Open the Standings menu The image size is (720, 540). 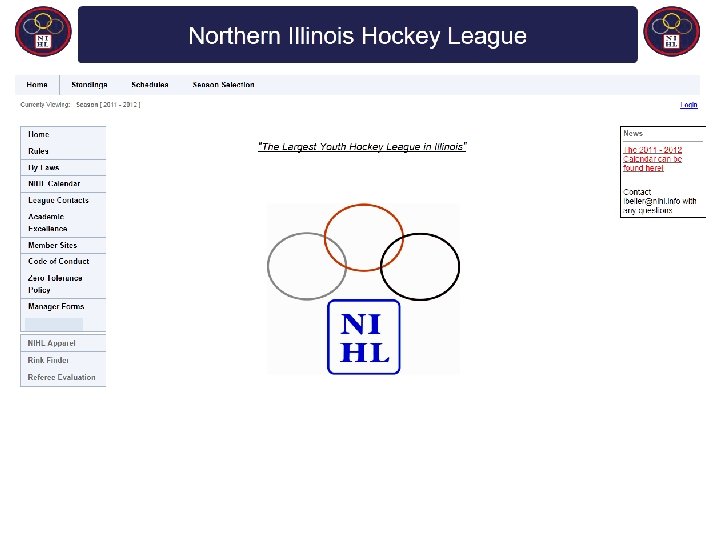[x=90, y=84]
